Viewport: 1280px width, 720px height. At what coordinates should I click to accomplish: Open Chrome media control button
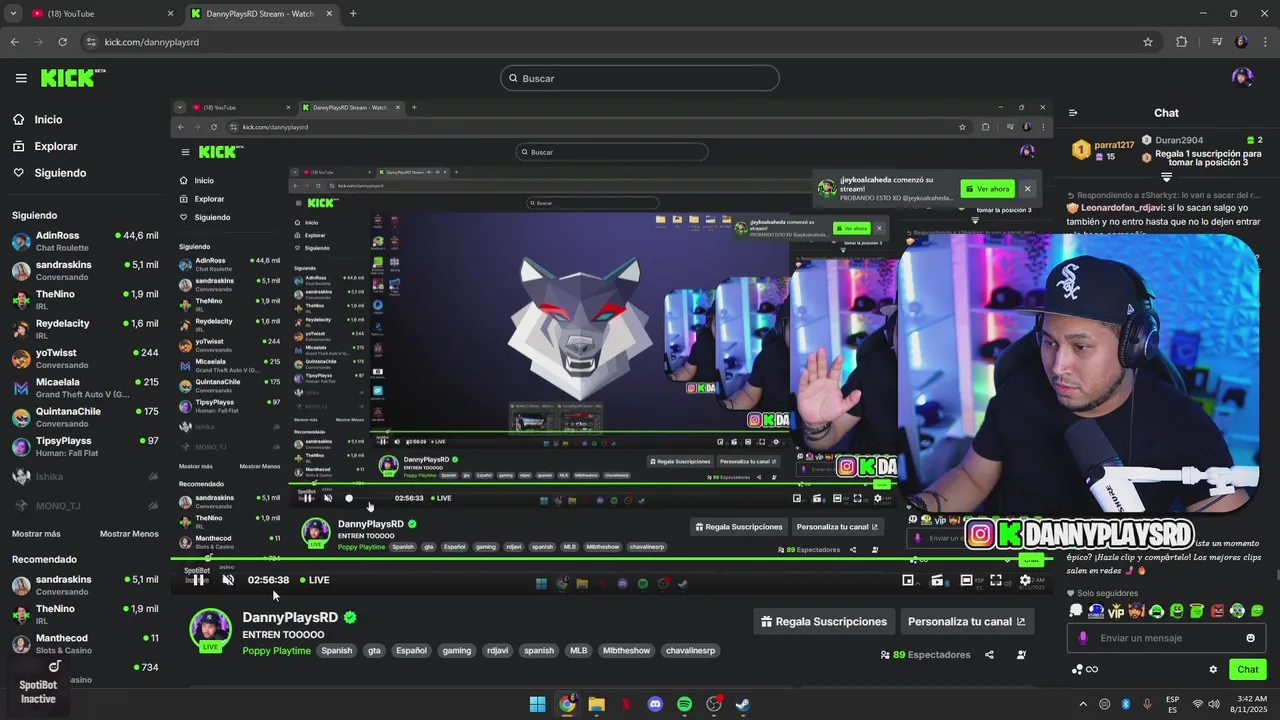pos(1217,42)
